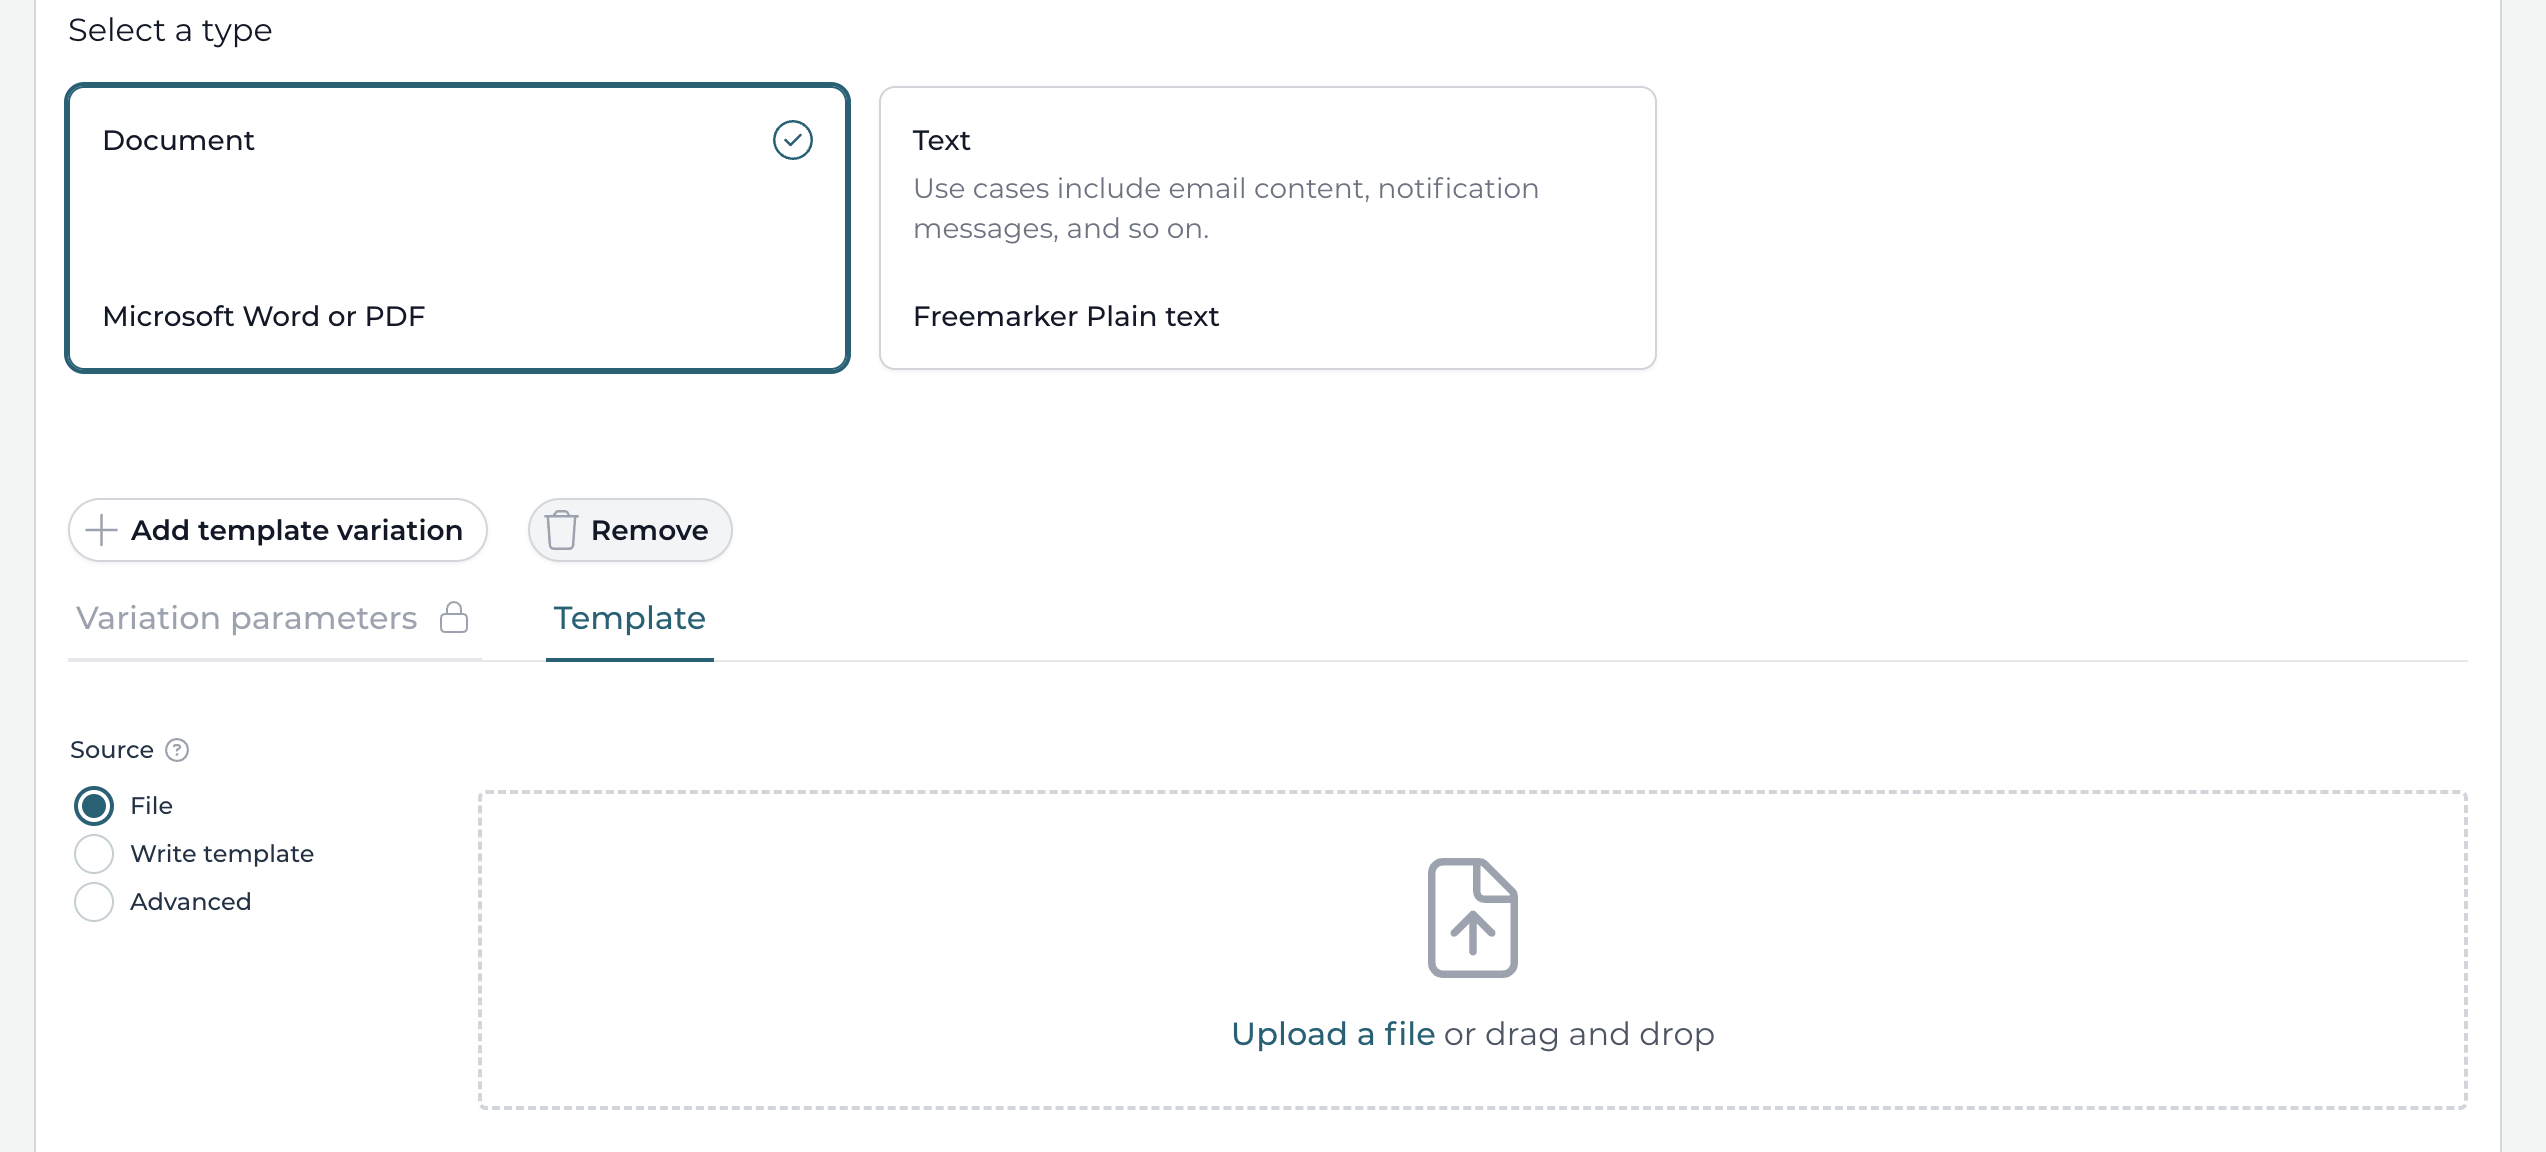
Task: Click the Microsoft Word or PDF label
Action: pyautogui.click(x=263, y=316)
